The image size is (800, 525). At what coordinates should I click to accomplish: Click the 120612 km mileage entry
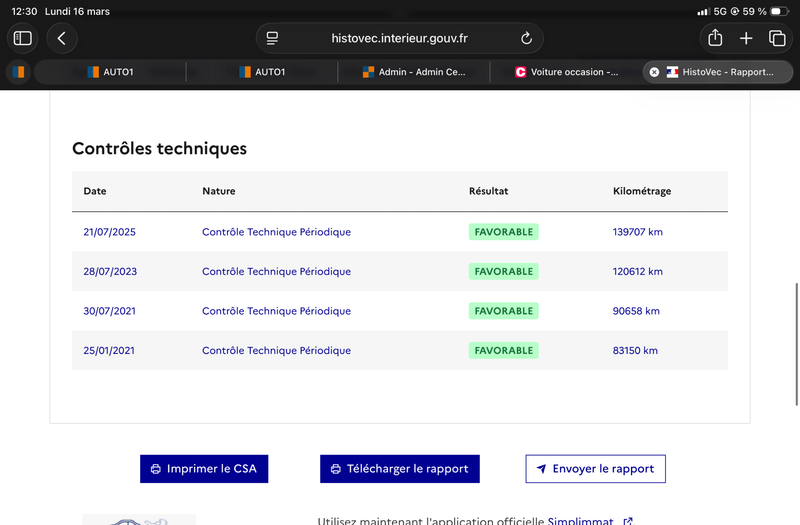click(x=637, y=271)
